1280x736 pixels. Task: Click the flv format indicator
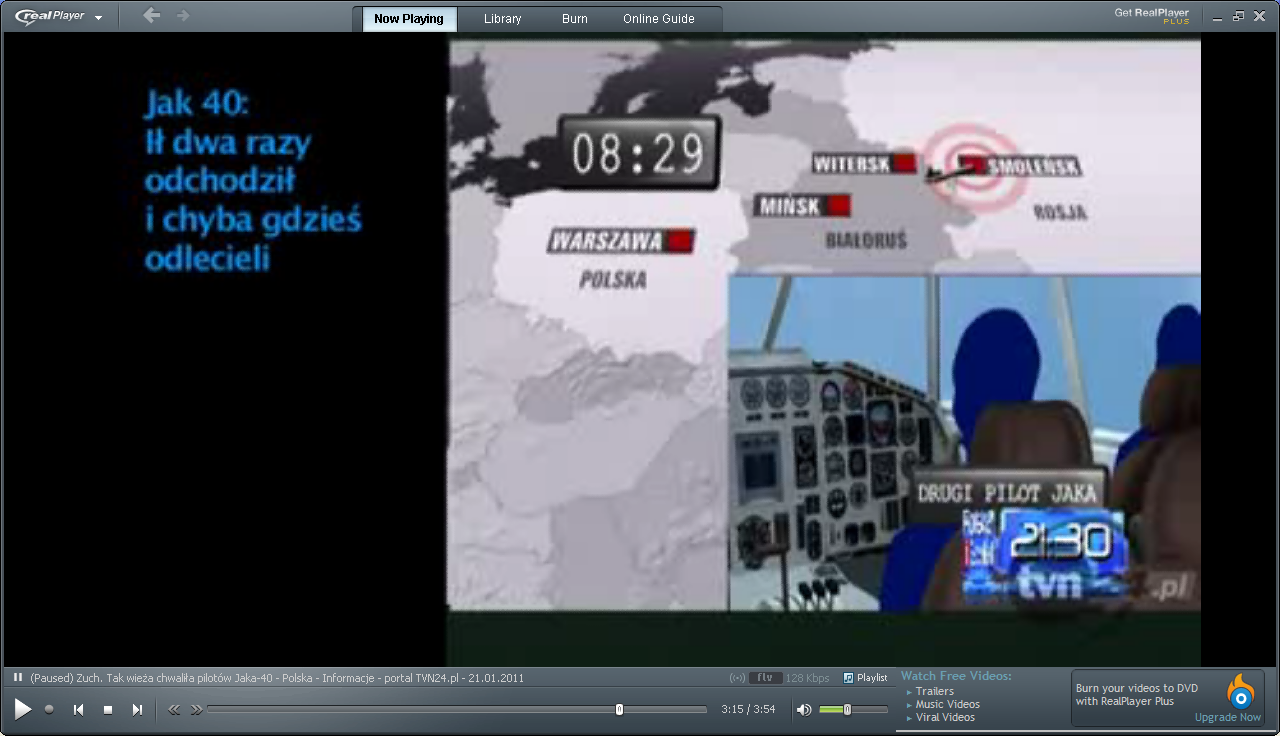(765, 678)
